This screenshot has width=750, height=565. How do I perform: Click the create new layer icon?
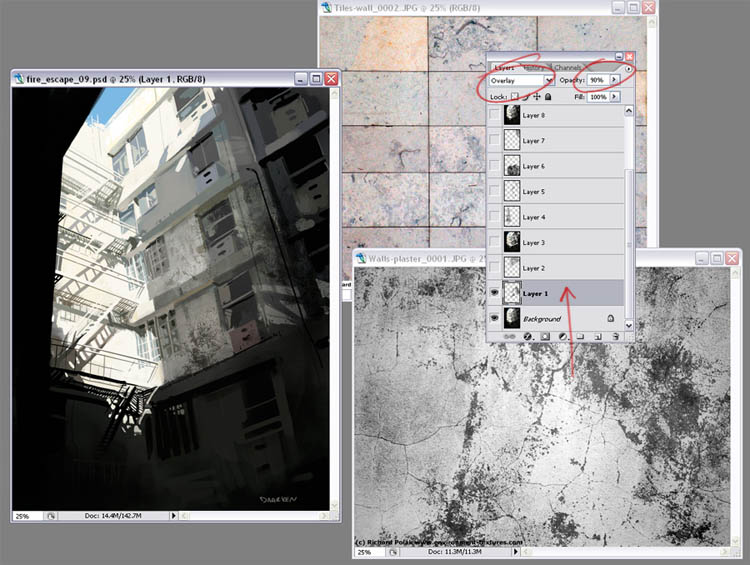point(597,337)
